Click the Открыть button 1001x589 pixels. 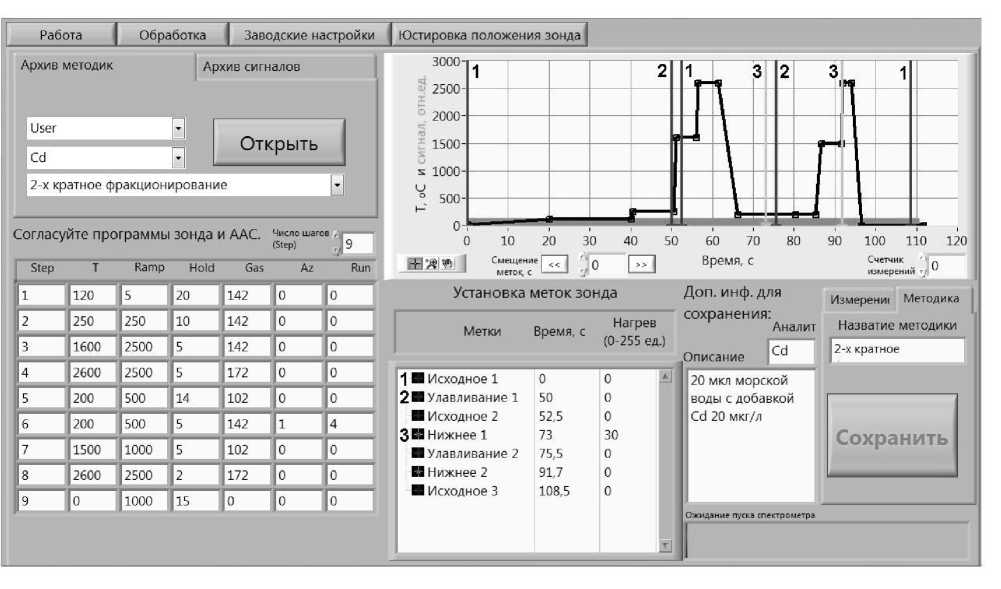click(x=279, y=143)
